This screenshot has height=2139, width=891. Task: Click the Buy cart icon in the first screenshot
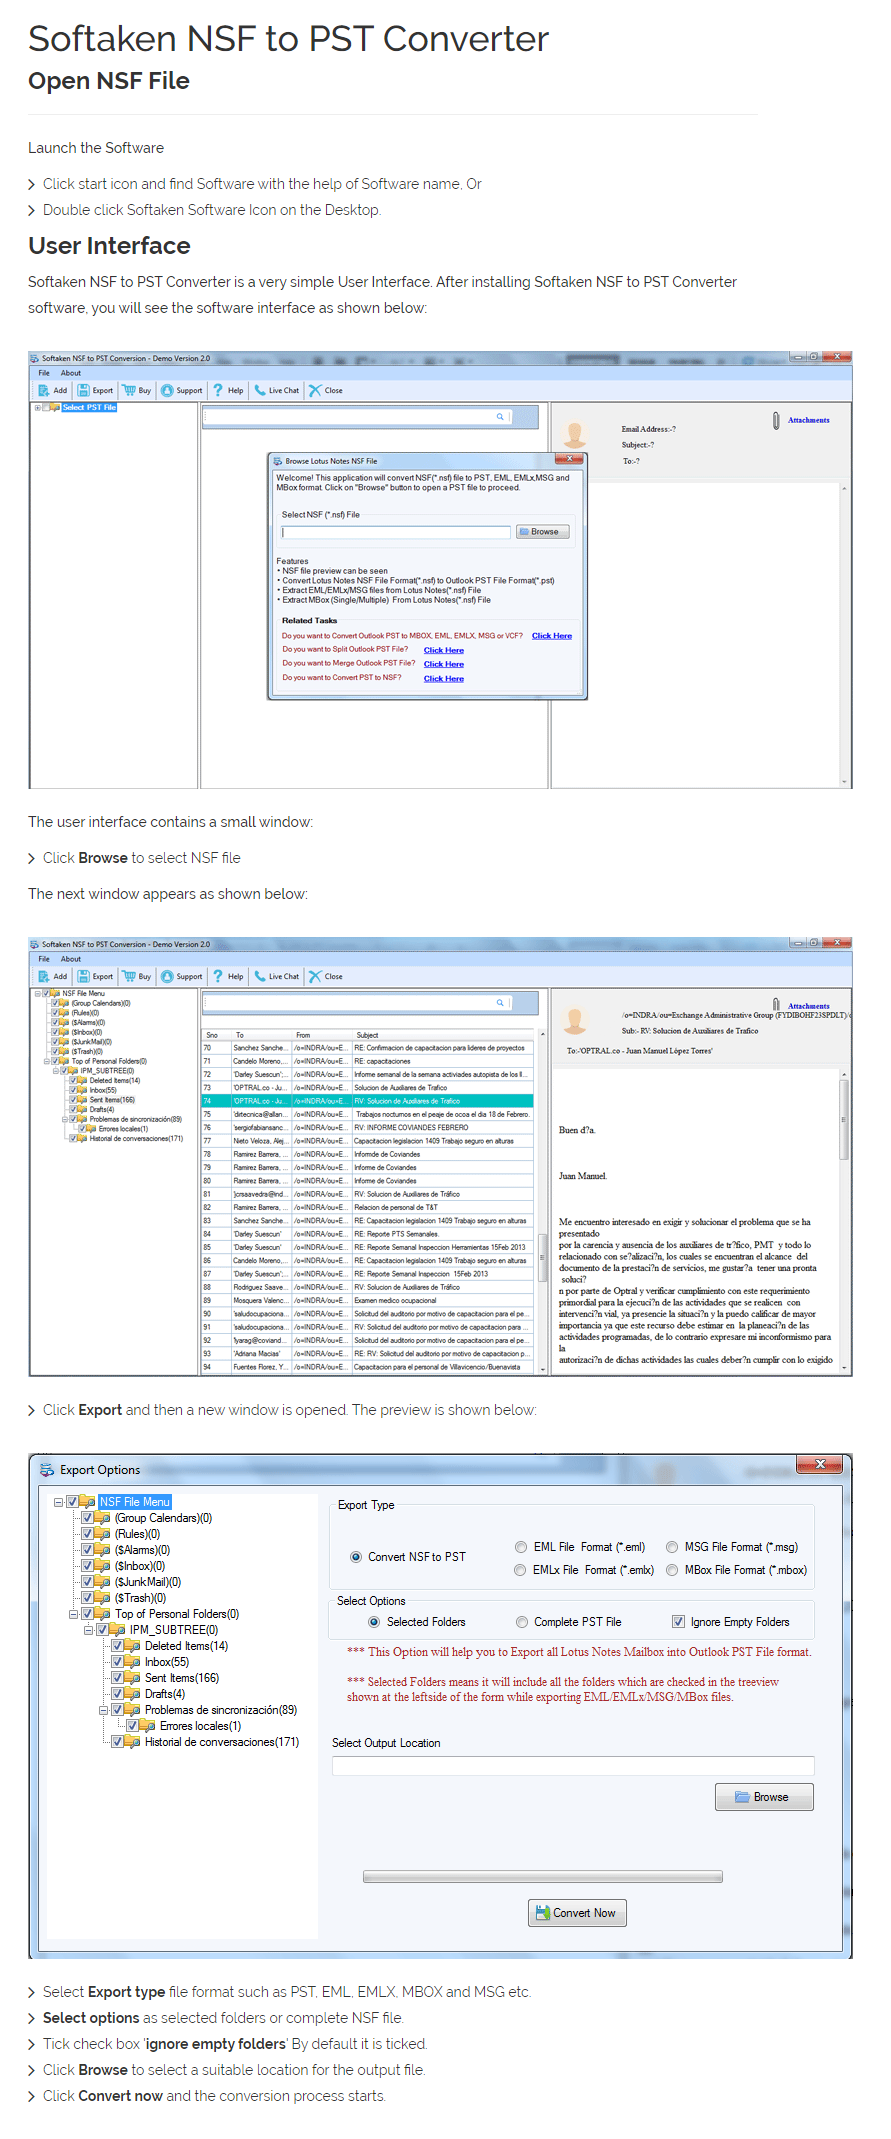coord(129,390)
